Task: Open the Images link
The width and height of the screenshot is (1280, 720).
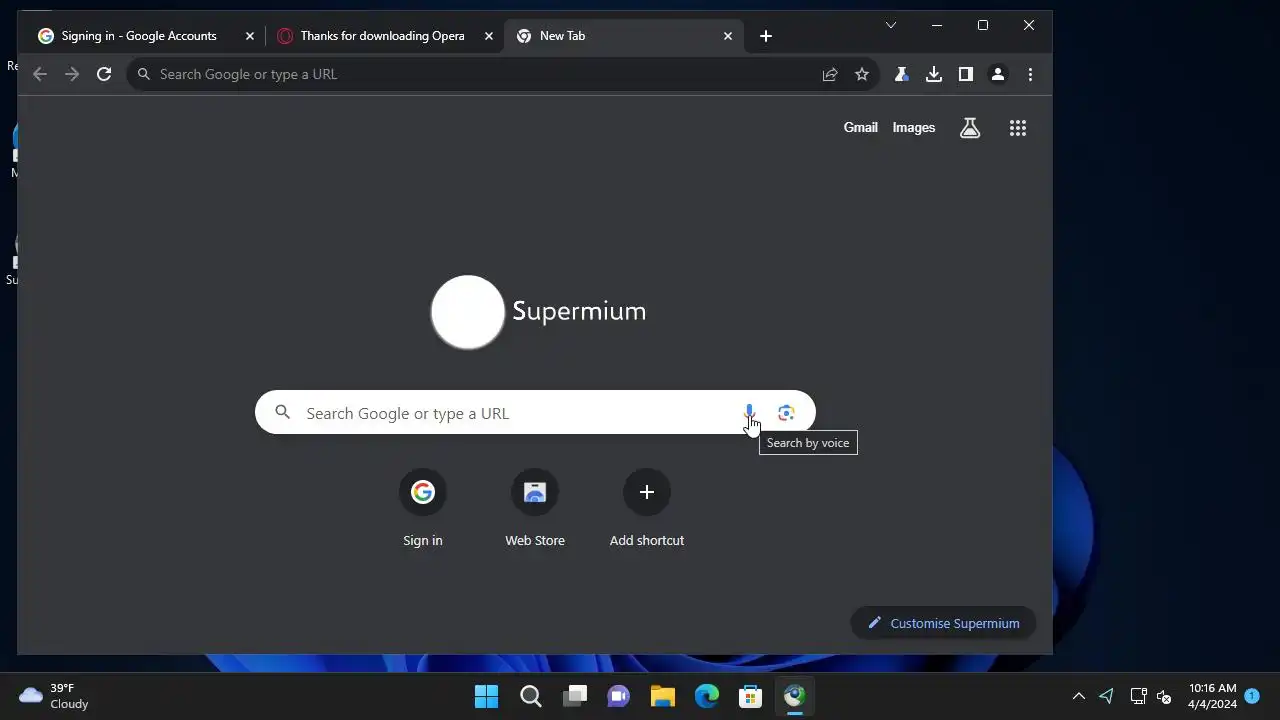Action: pyautogui.click(x=914, y=128)
